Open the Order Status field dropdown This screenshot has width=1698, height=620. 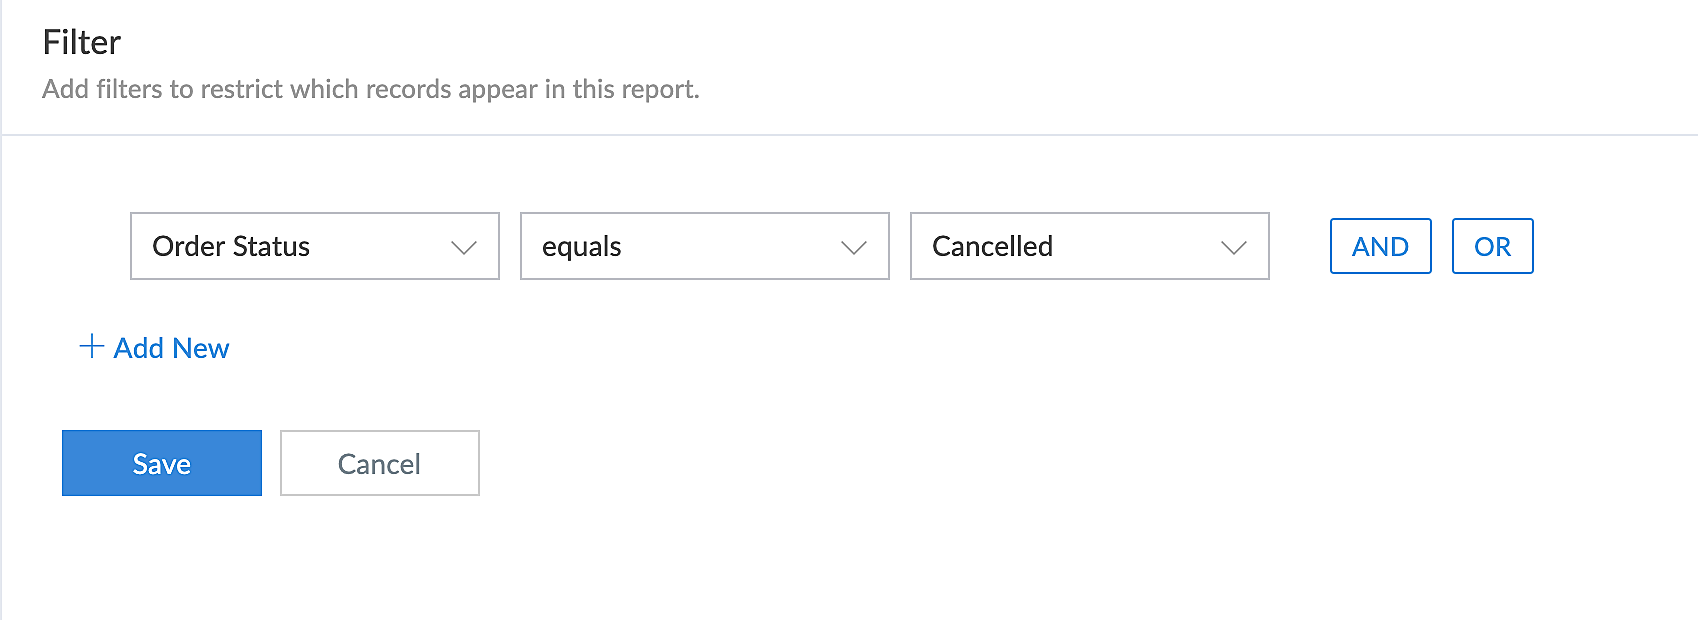[x=314, y=246]
